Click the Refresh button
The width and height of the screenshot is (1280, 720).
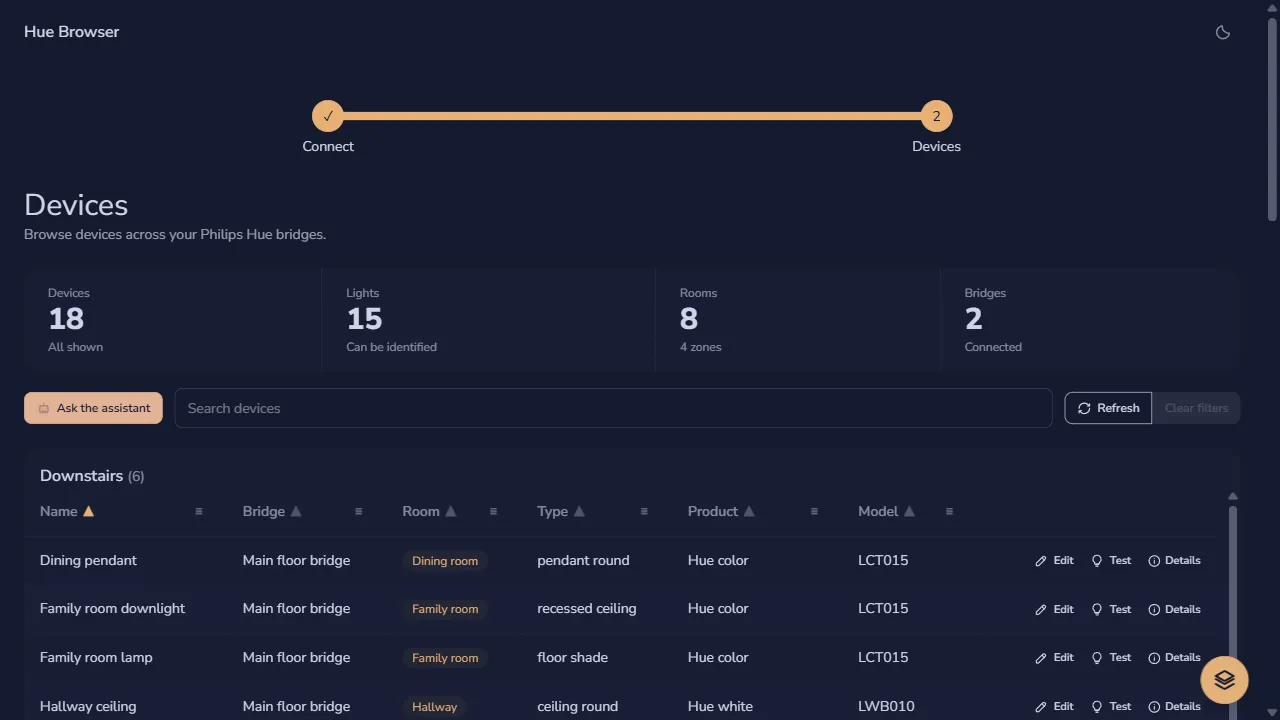click(1108, 408)
